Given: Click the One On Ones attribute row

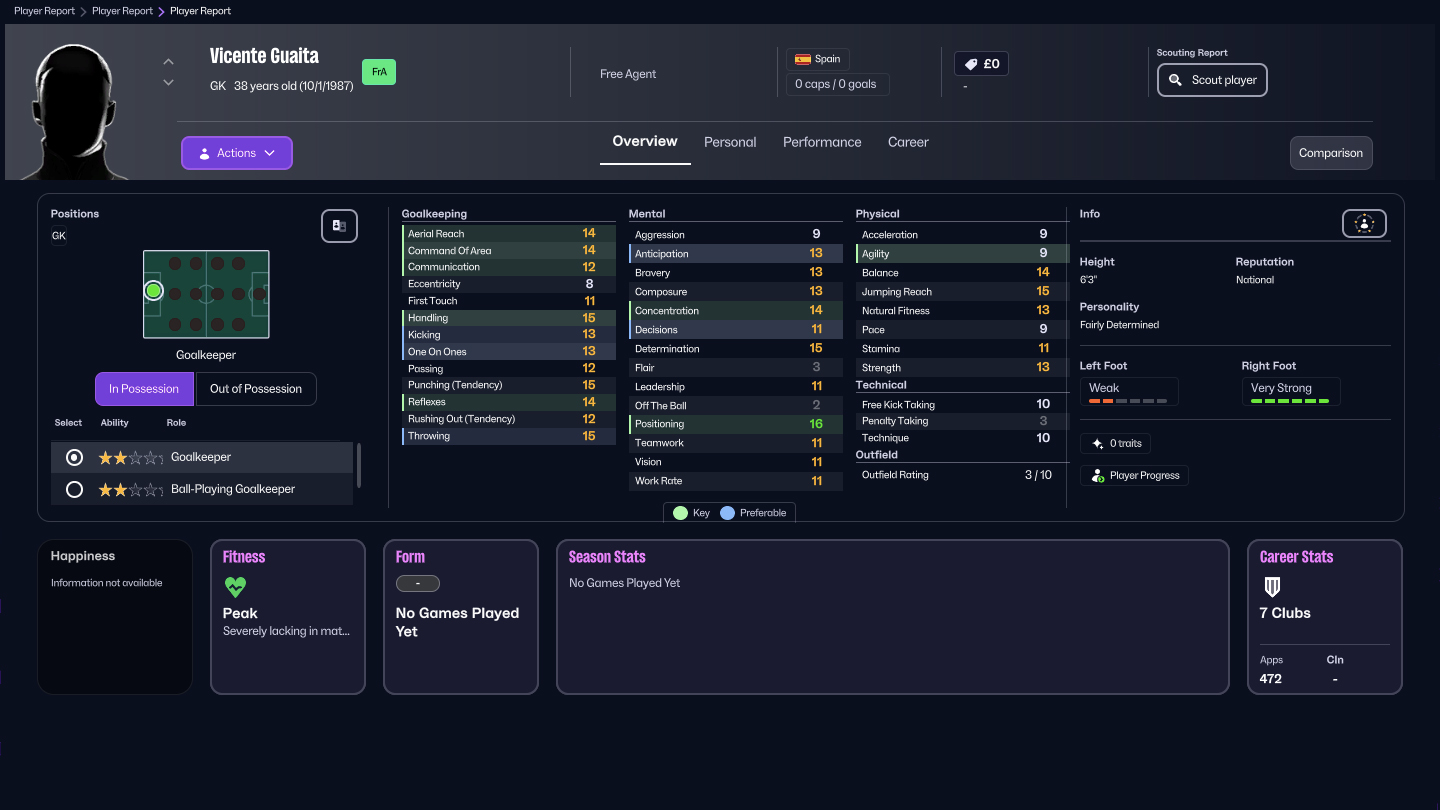Looking at the screenshot, I should (508, 352).
